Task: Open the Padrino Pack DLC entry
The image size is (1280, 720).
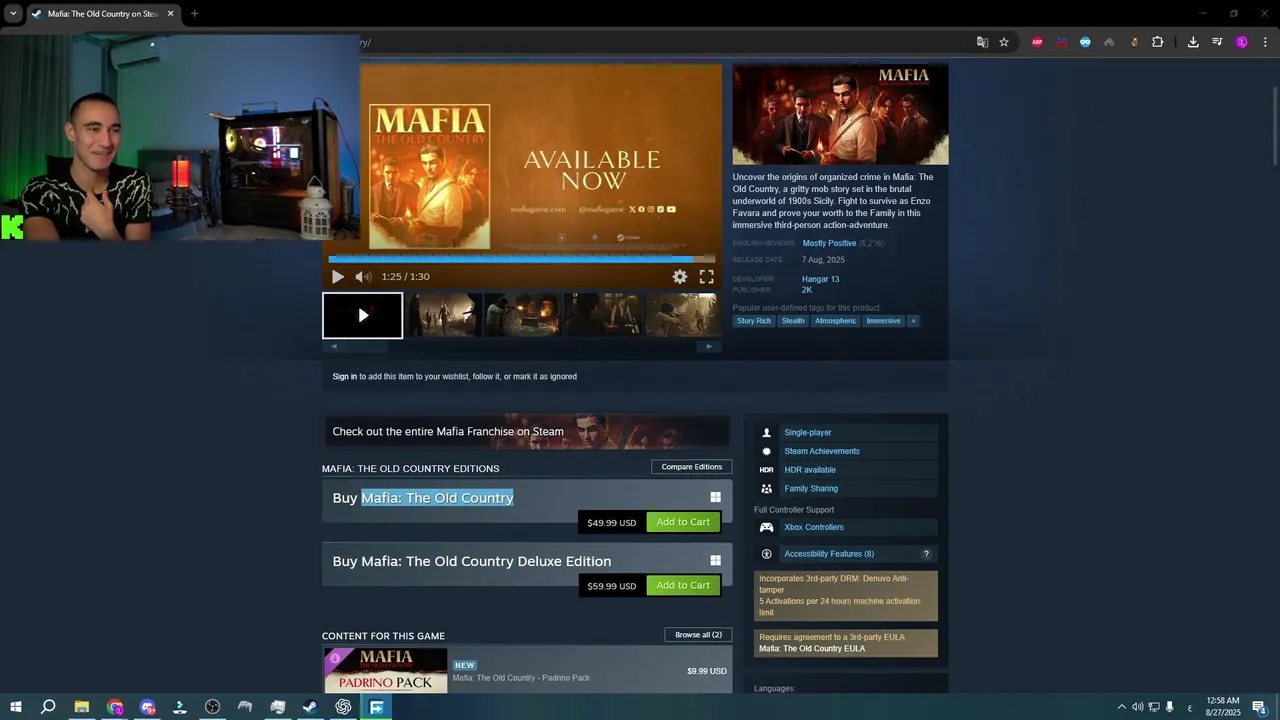Action: click(x=526, y=670)
